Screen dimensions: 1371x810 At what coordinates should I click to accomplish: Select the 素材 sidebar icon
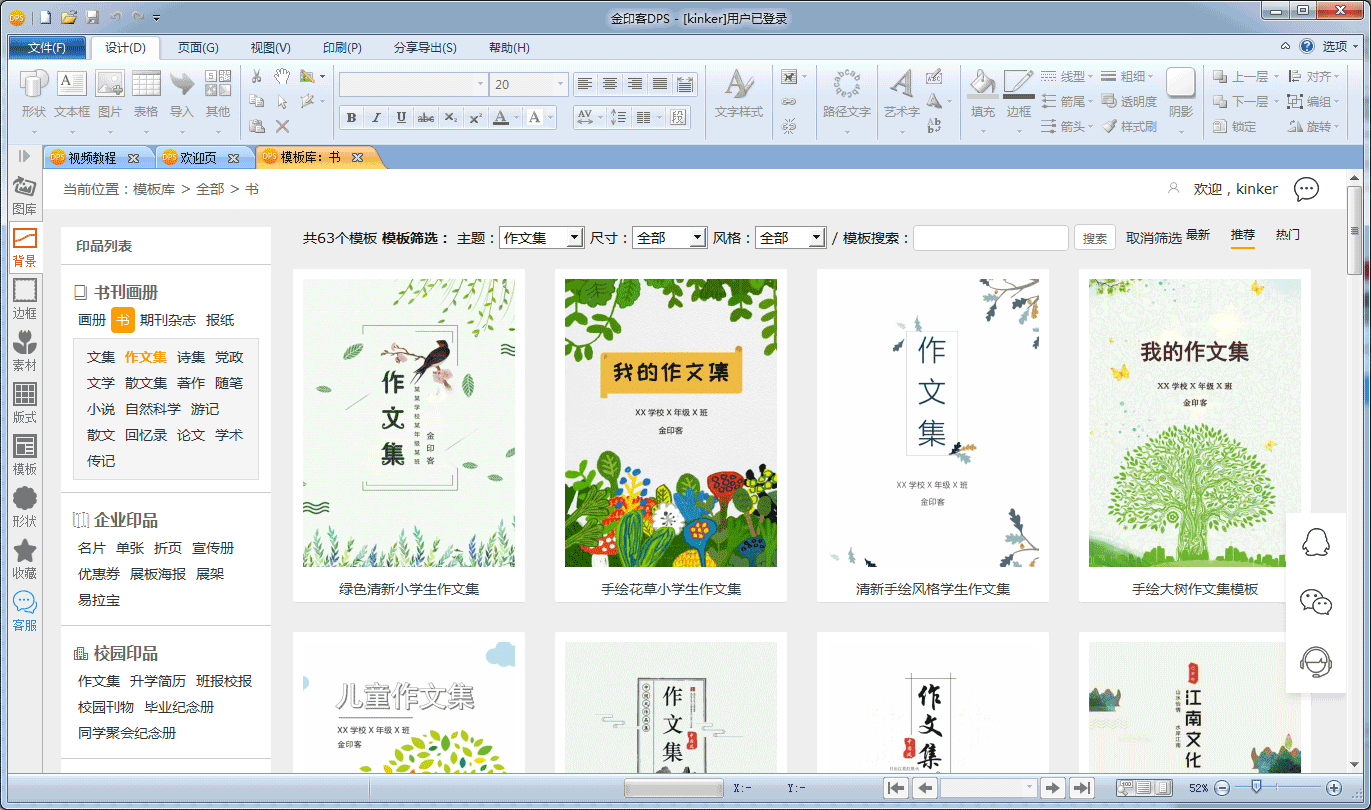[x=25, y=352]
